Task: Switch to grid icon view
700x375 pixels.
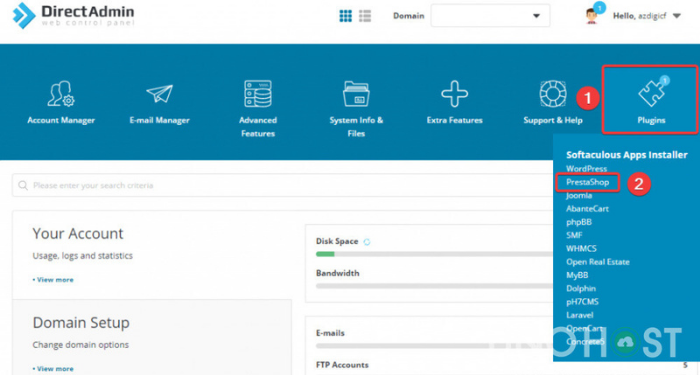Action: point(346,16)
